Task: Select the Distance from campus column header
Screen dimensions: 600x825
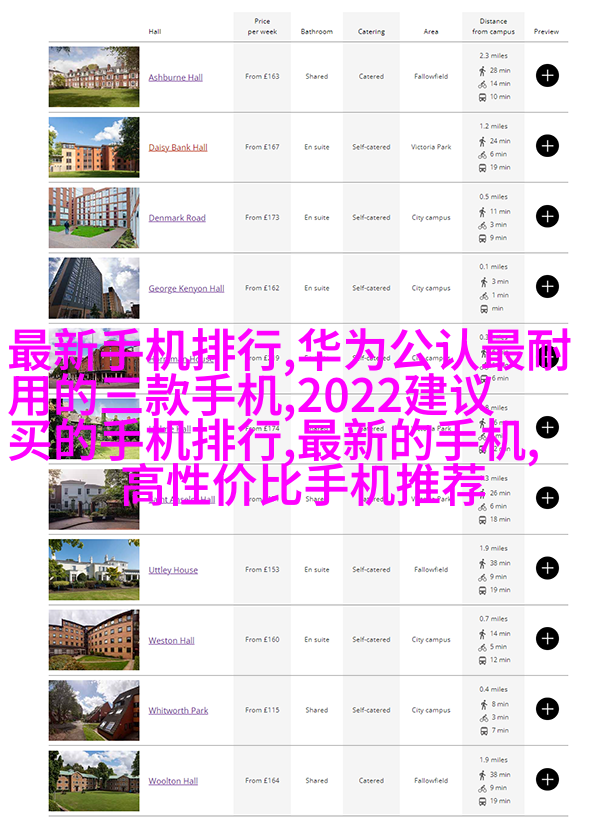Action: click(494, 26)
